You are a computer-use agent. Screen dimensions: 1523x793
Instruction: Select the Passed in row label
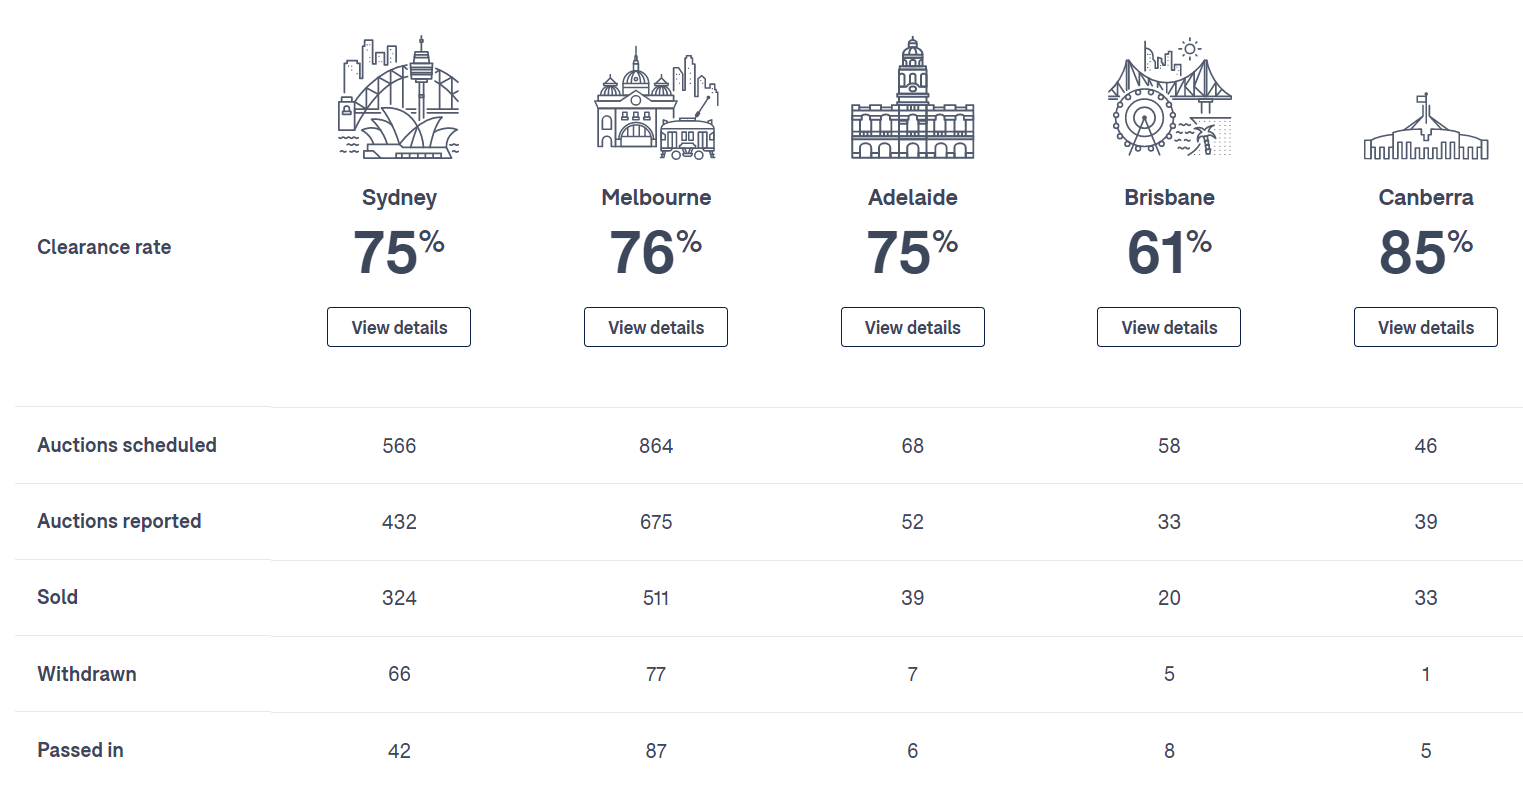click(80, 750)
